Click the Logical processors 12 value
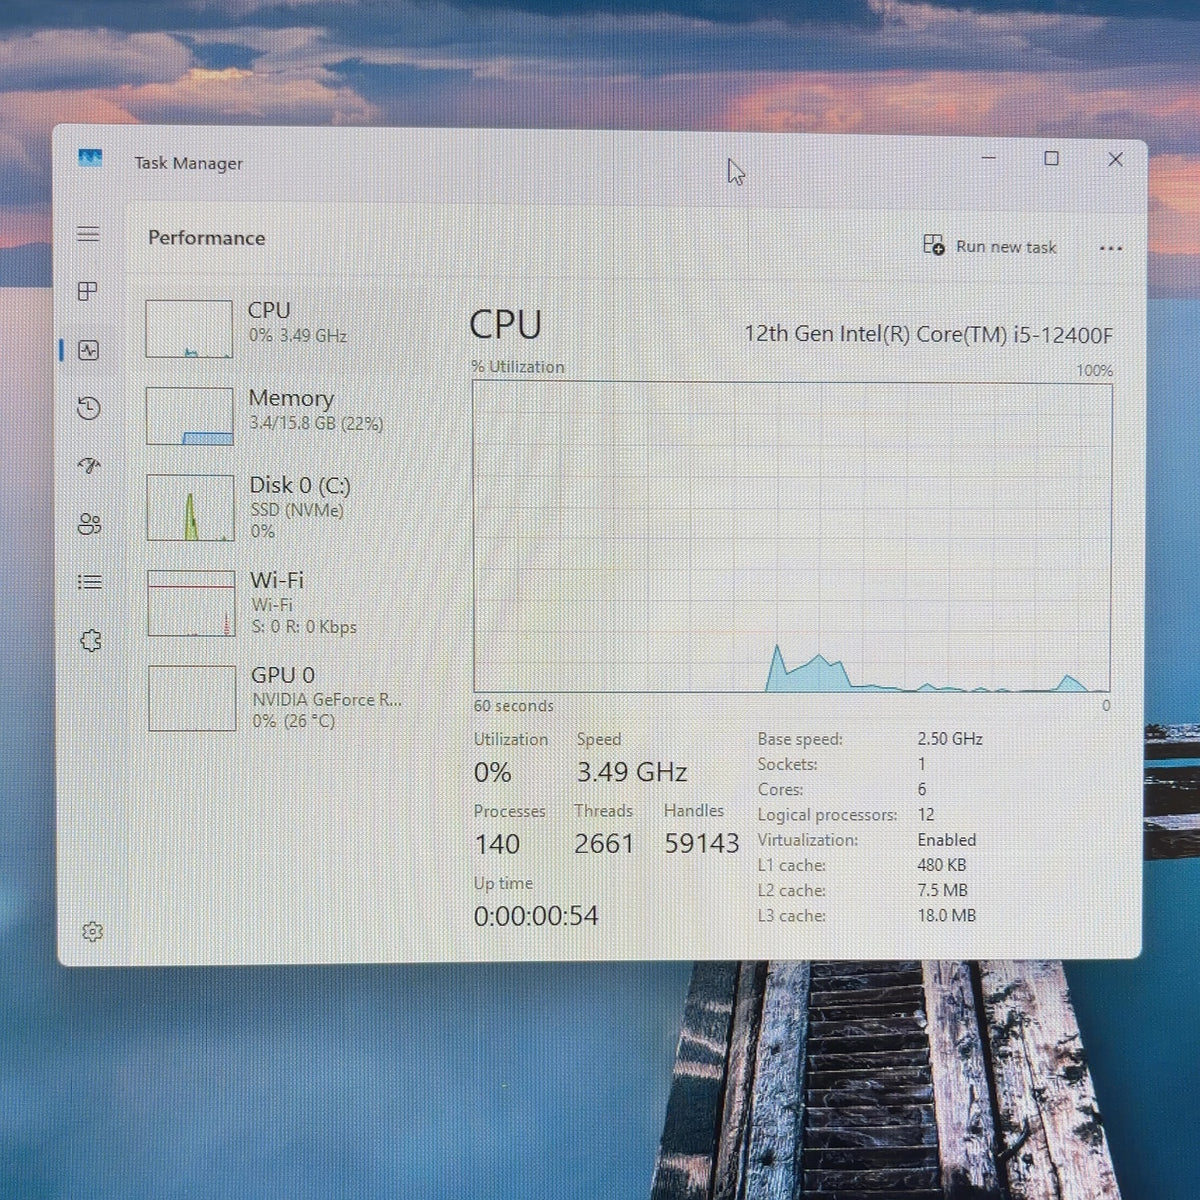The width and height of the screenshot is (1200, 1200). click(x=926, y=814)
